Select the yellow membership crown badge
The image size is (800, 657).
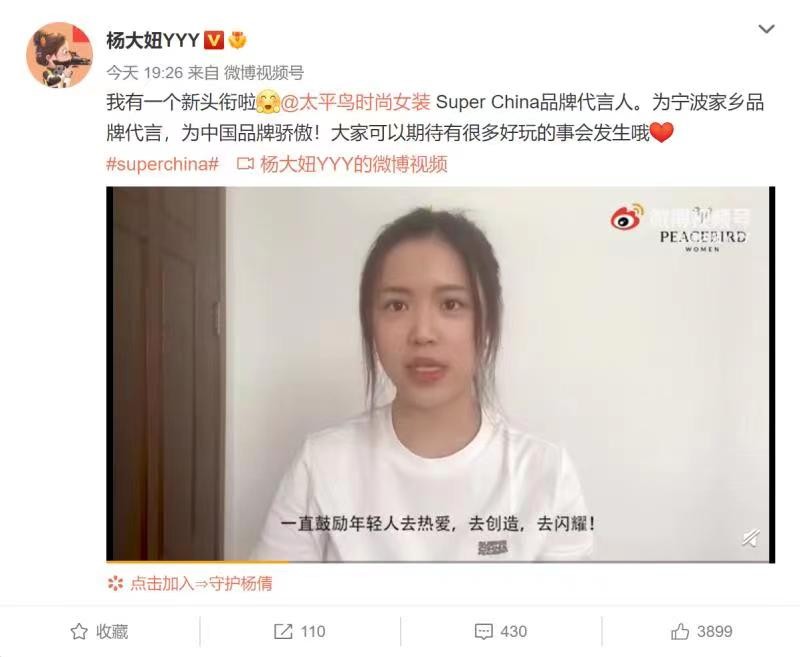pos(237,40)
